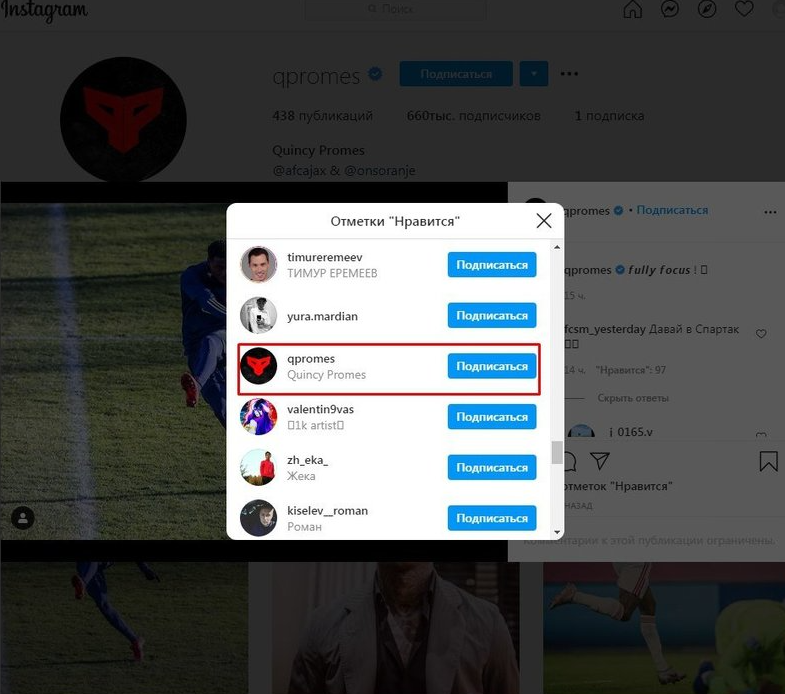Screen dimensions: 785x694
Task: Close the likes dialog with the X
Action: (544, 220)
